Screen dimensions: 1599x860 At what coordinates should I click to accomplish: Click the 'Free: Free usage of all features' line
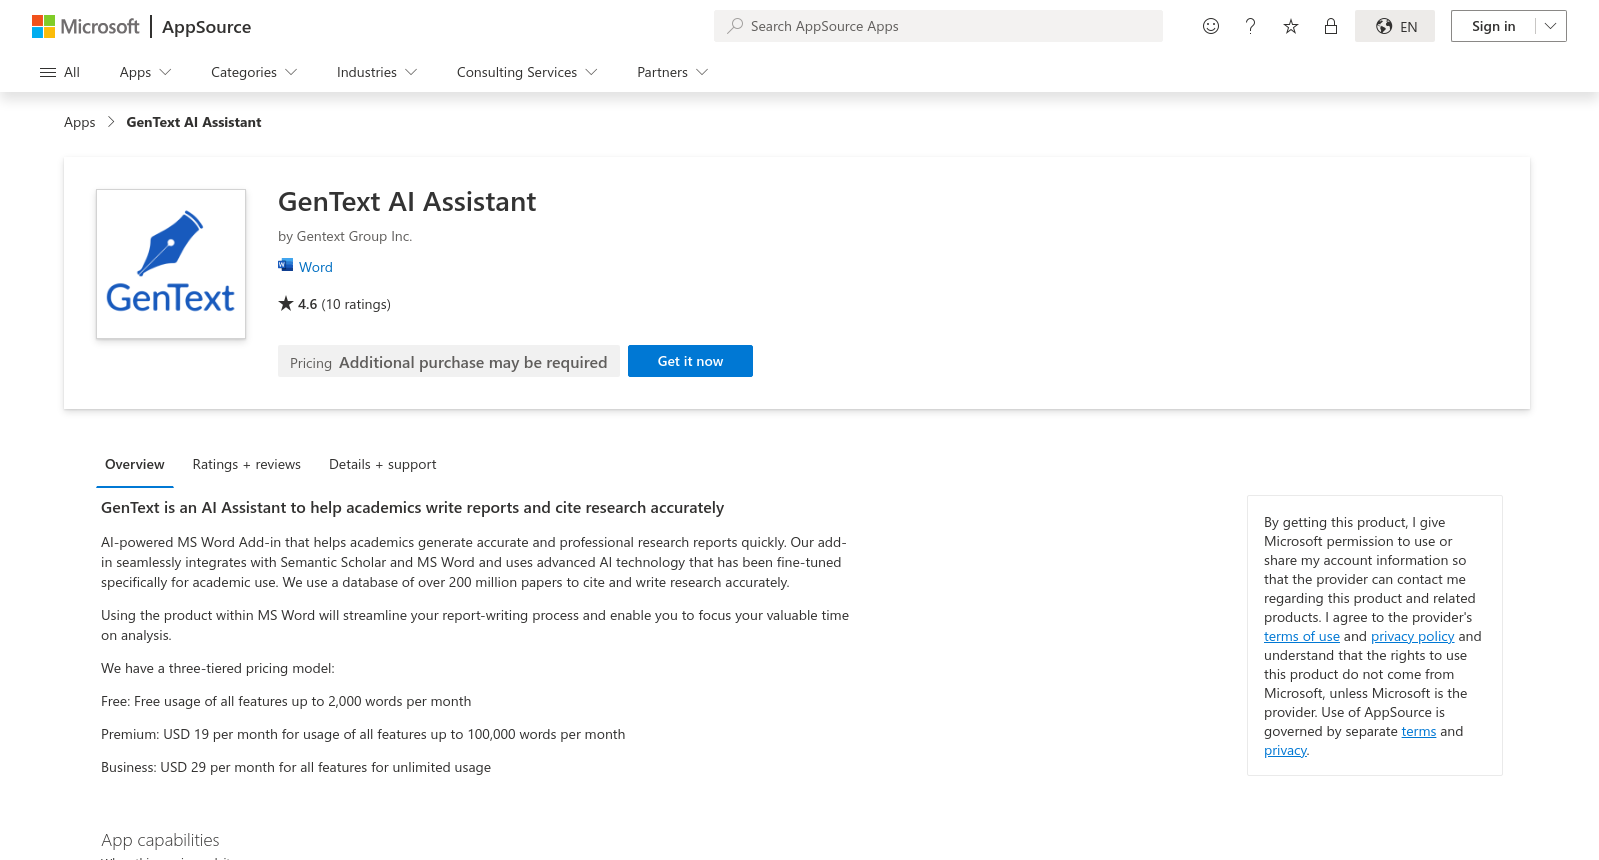click(286, 701)
